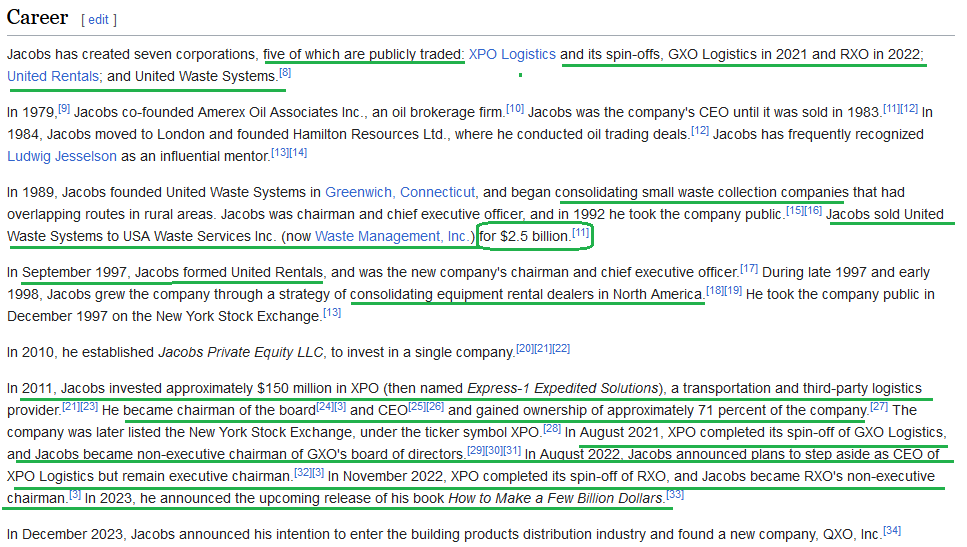The image size is (967, 547).
Task: Open citation [23] after logistics provider
Action: click(89, 406)
